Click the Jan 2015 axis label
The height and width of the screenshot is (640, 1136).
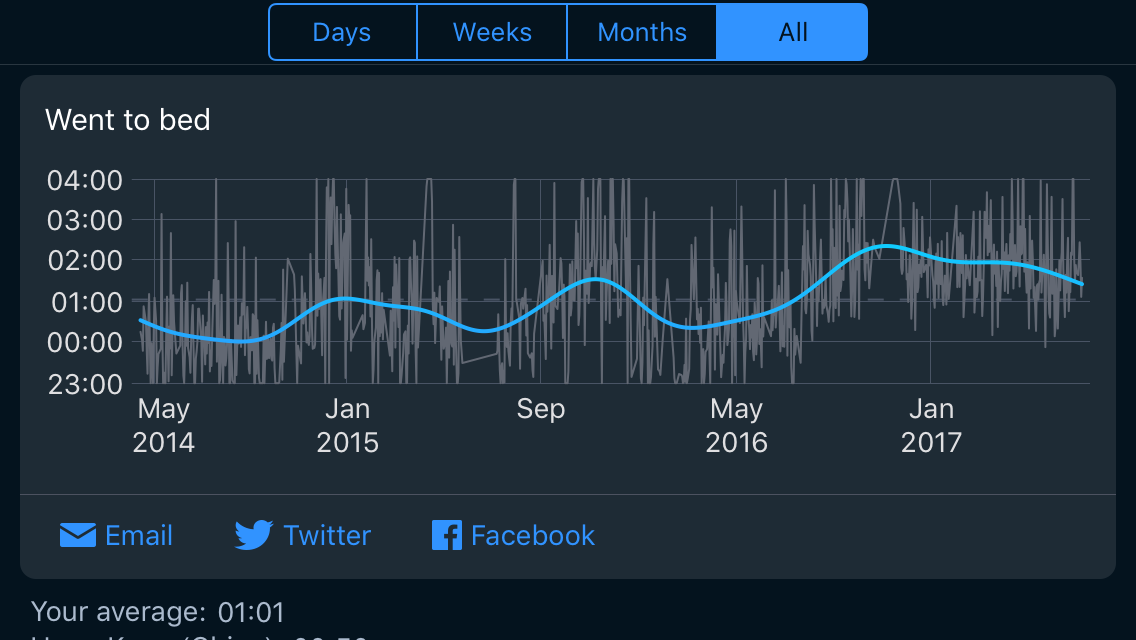pyautogui.click(x=348, y=425)
